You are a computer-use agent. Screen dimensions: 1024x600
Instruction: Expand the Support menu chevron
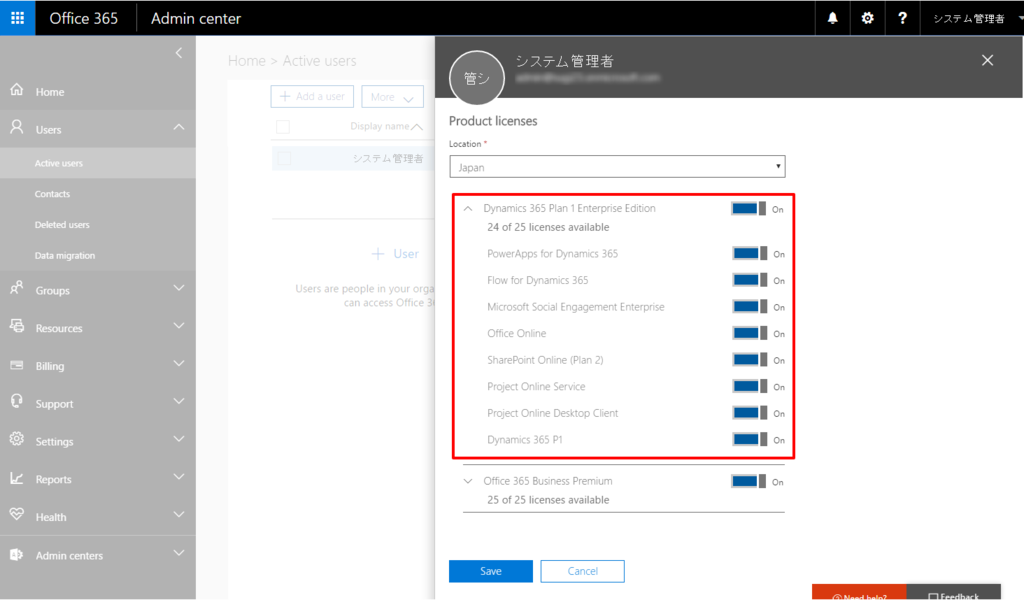tap(178, 402)
